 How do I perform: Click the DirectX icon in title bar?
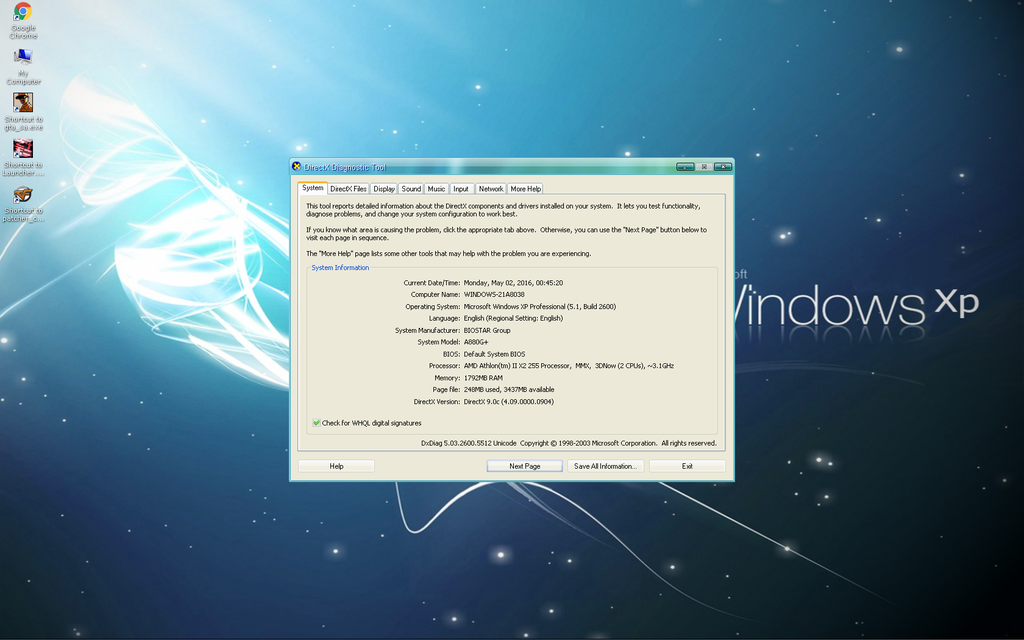tap(297, 167)
